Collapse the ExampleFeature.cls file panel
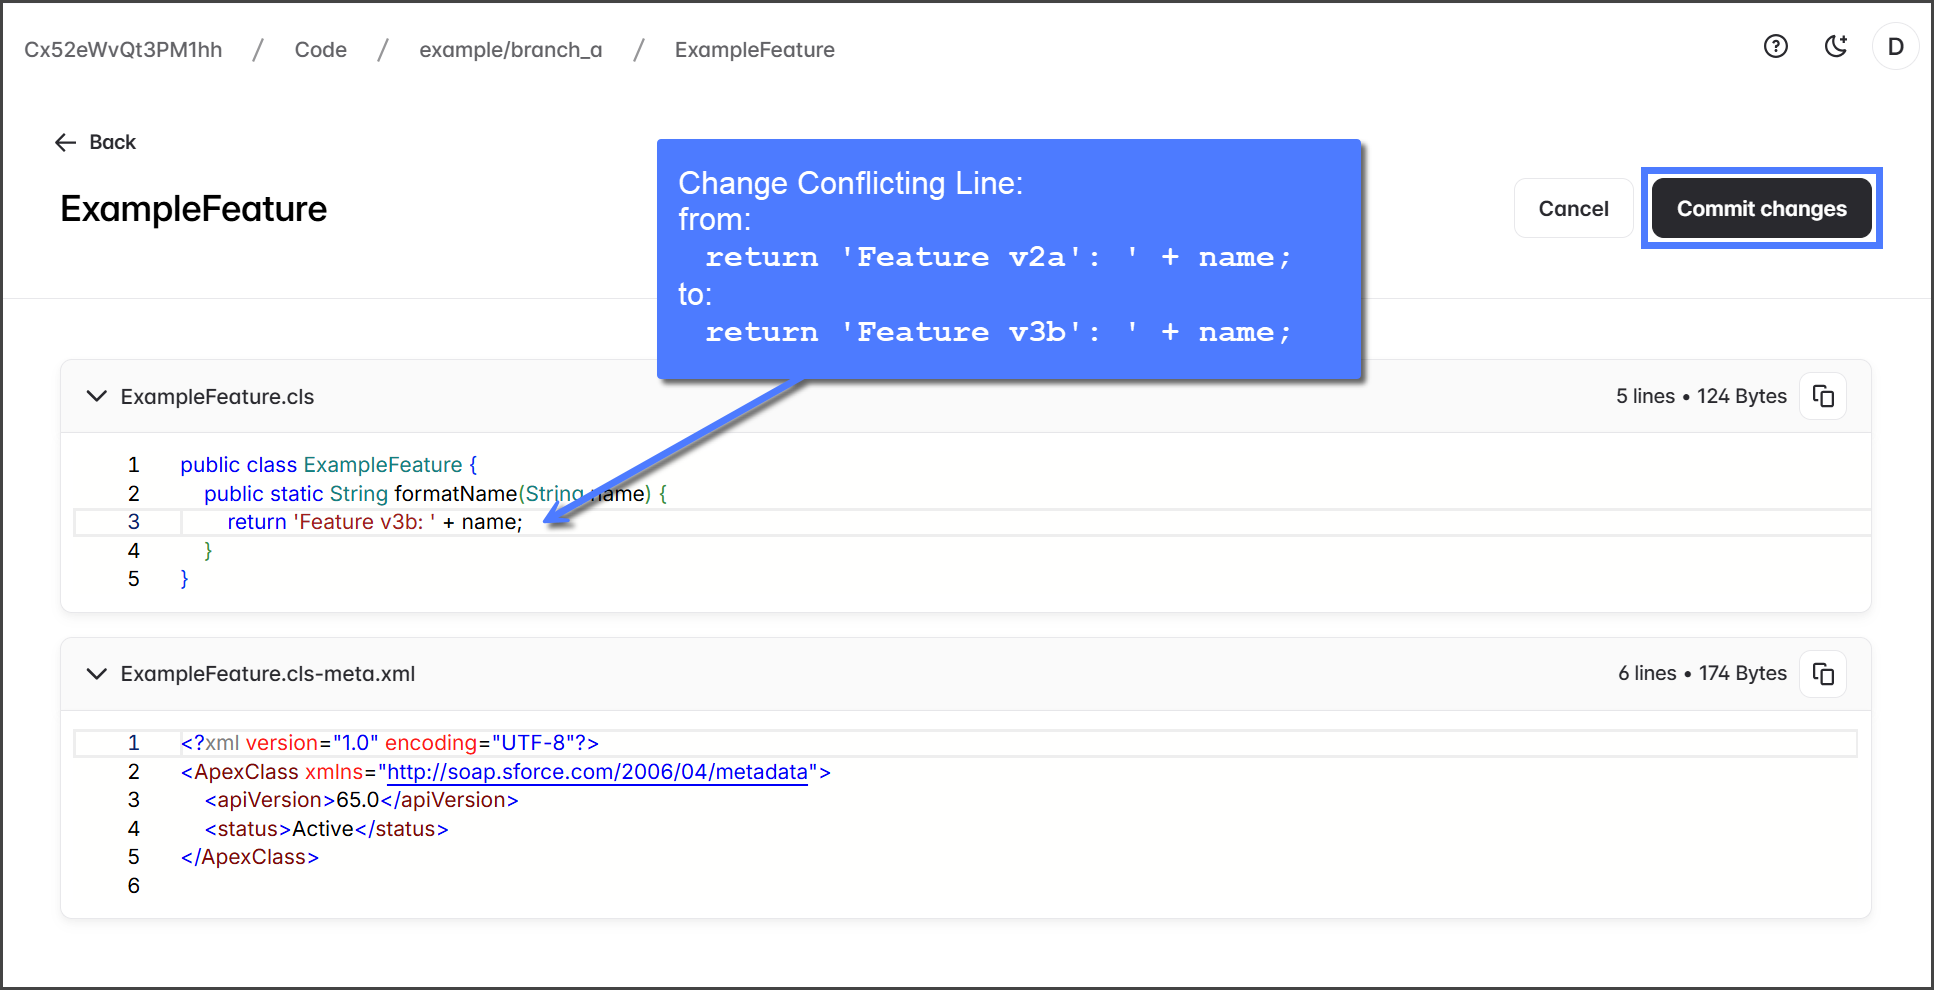 [x=97, y=397]
